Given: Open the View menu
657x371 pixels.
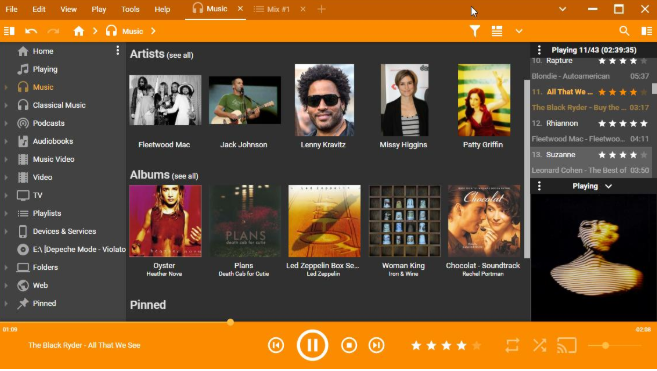Looking at the screenshot, I should coord(68,9).
